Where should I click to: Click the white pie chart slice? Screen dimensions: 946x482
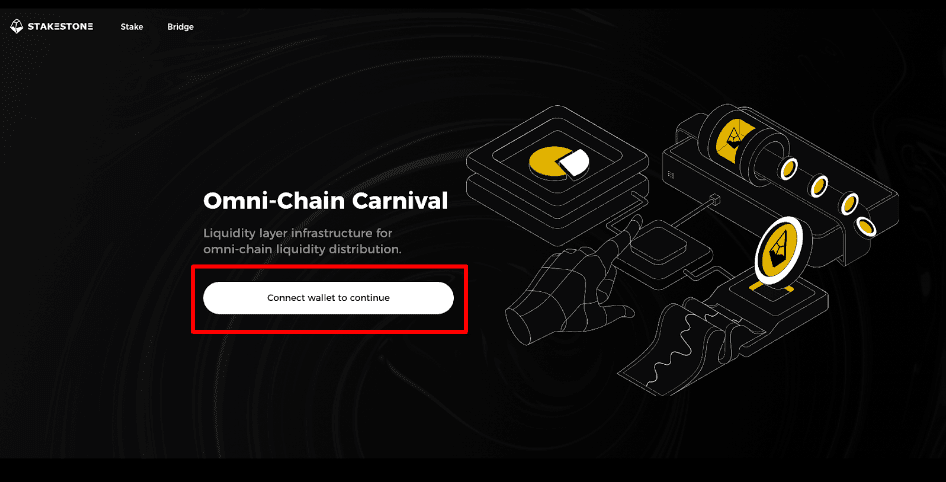(x=573, y=163)
